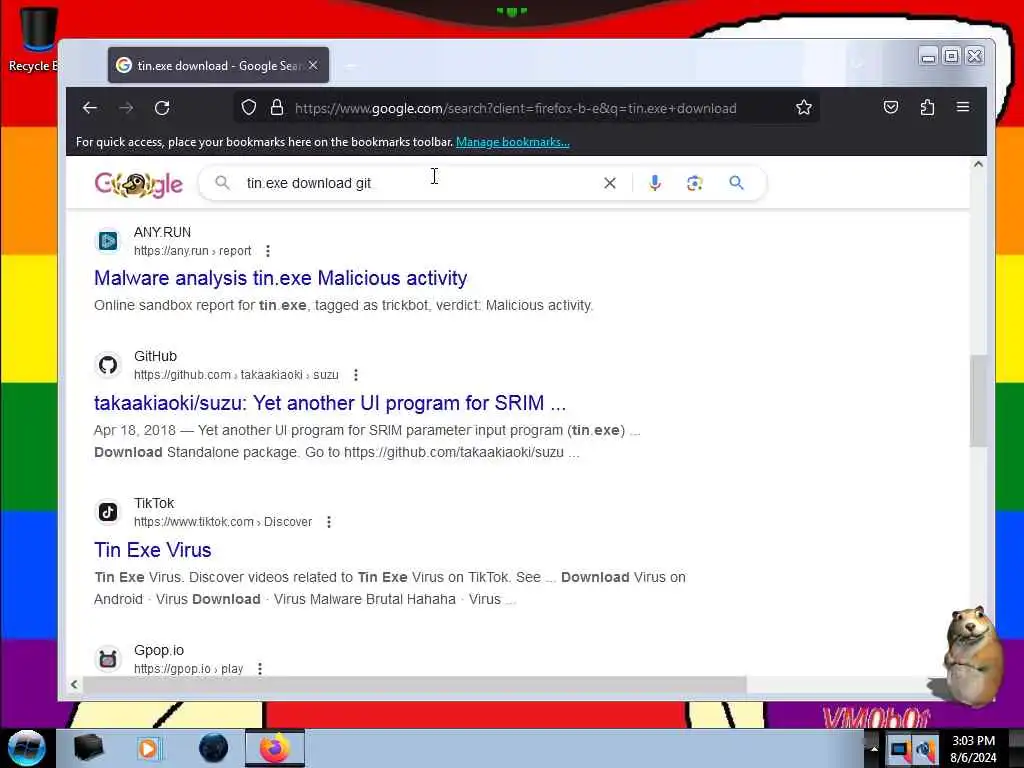Click the Firefox address bar URL
1024x768 pixels.
click(515, 108)
